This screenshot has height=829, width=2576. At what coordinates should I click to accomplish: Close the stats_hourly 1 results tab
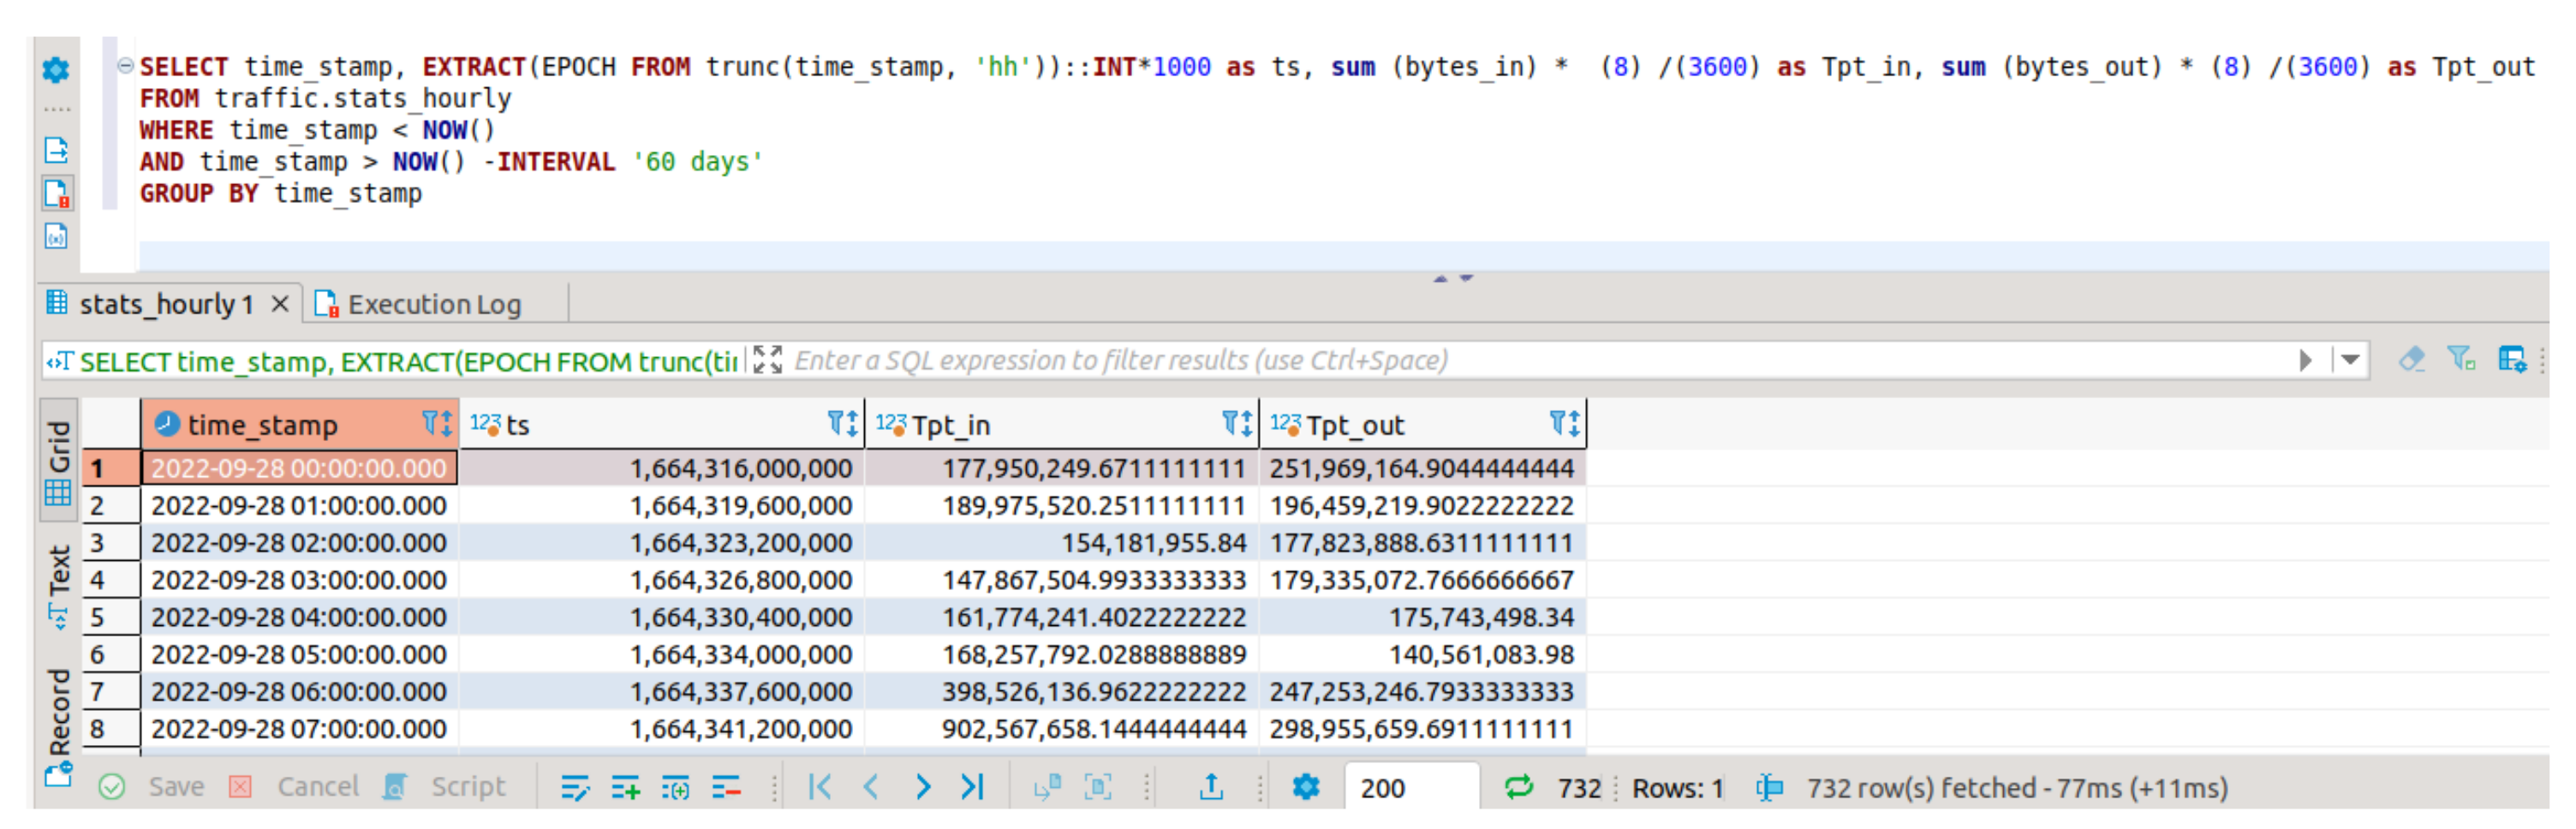(x=281, y=303)
